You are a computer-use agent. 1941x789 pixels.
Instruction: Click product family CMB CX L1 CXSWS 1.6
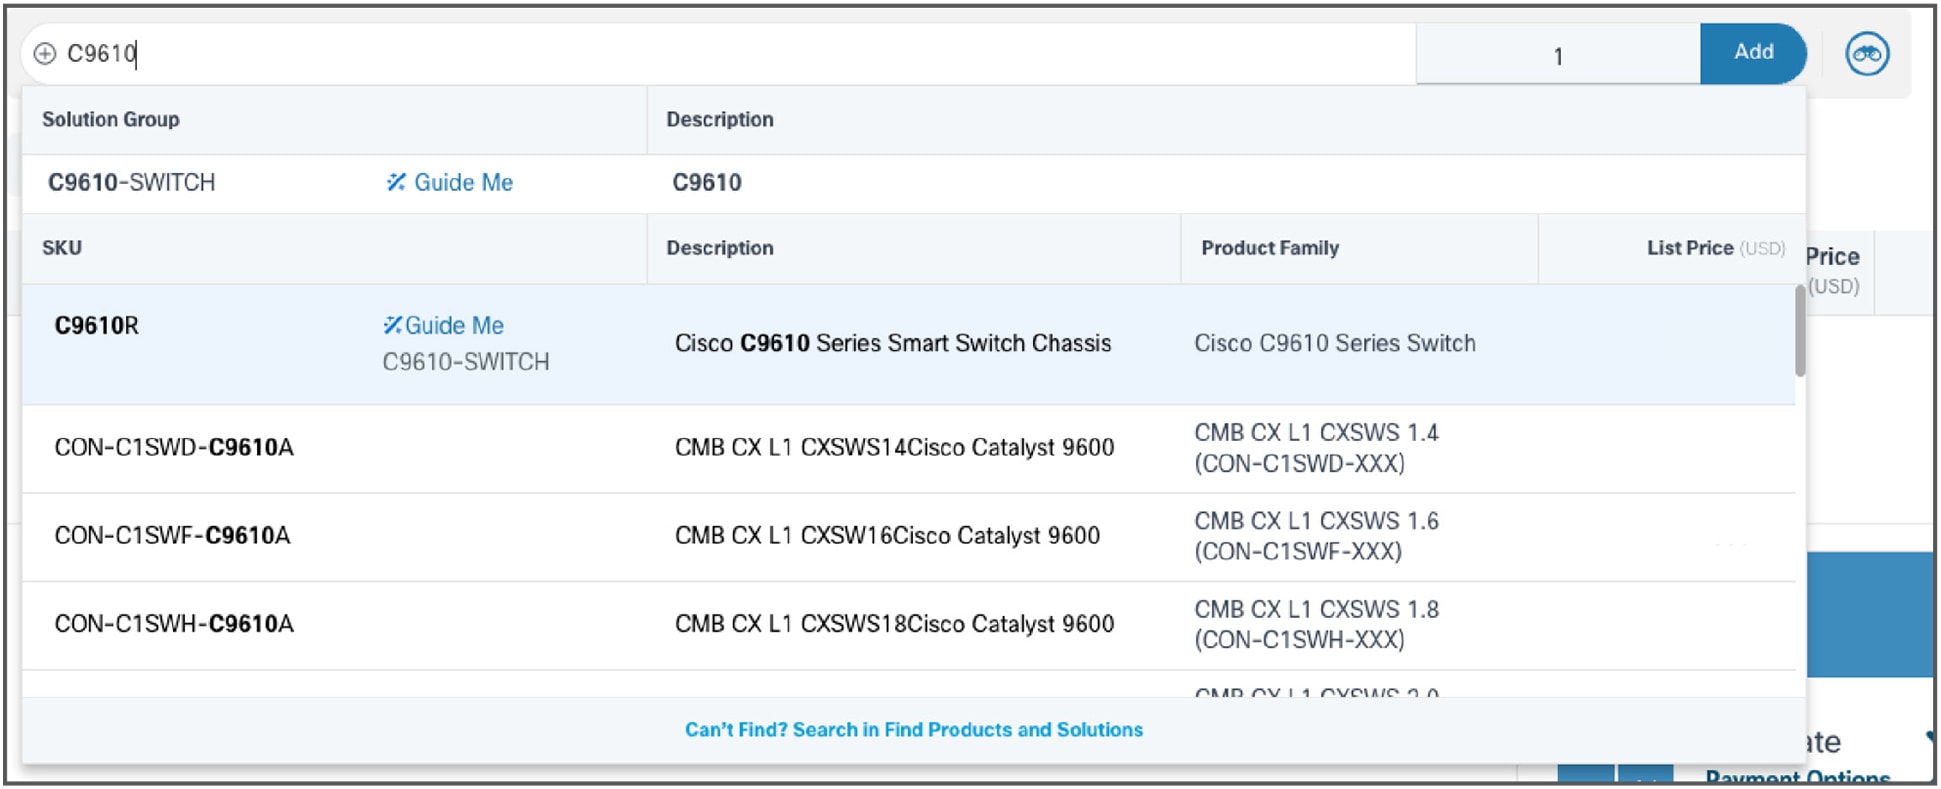tap(1316, 535)
